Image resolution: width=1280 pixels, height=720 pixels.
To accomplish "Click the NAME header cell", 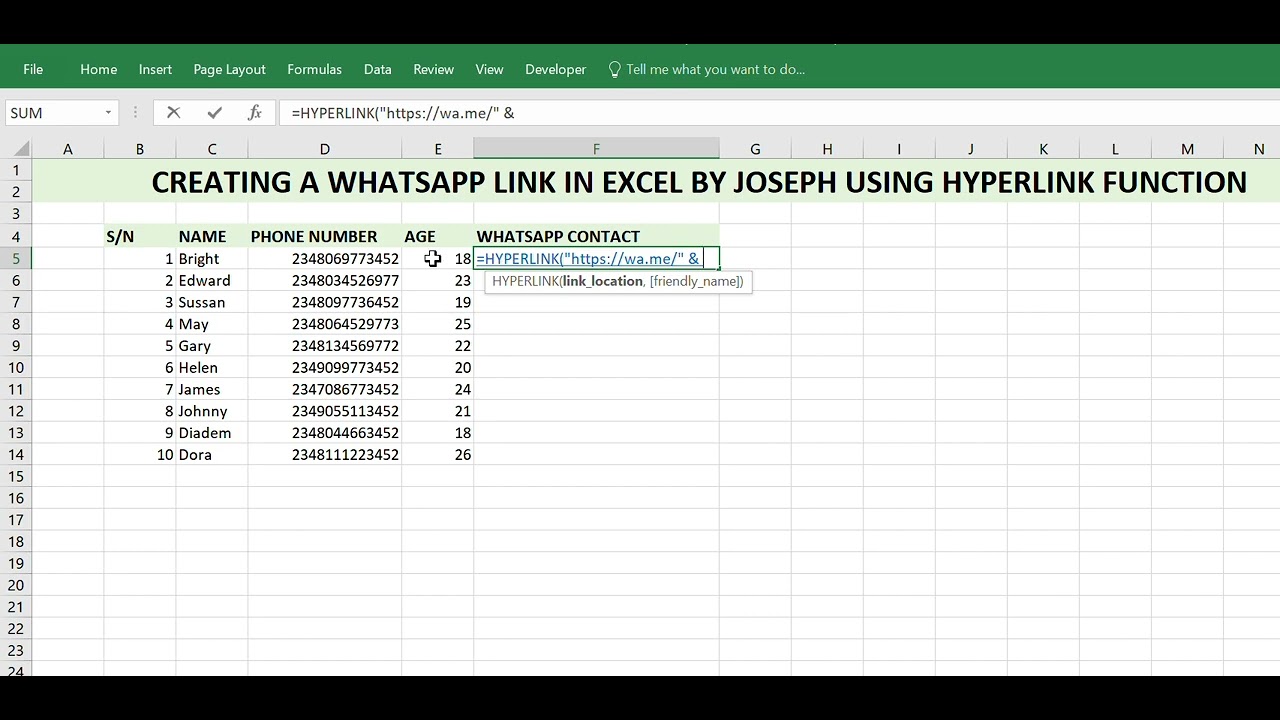I will click(211, 237).
